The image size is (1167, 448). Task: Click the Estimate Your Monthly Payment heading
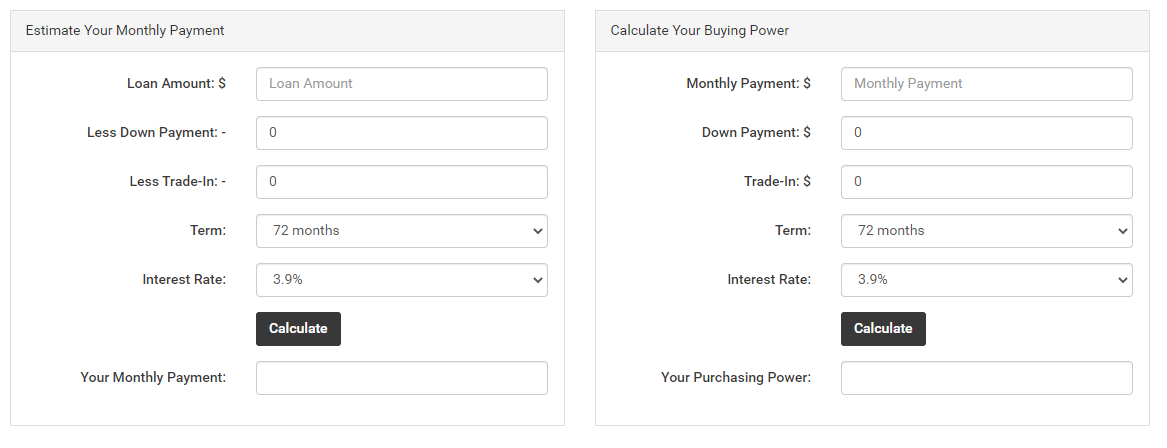125,31
